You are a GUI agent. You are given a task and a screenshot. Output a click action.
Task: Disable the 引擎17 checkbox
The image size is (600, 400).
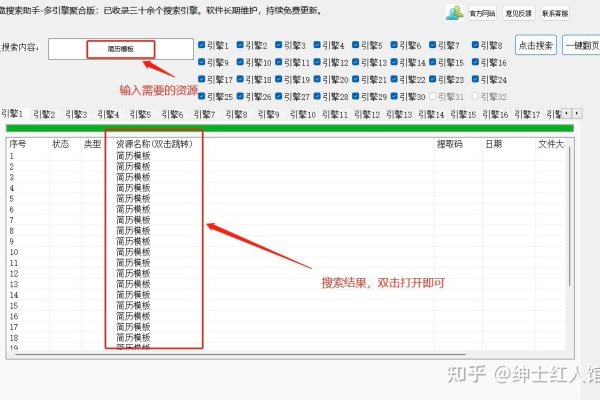pyautogui.click(x=202, y=79)
